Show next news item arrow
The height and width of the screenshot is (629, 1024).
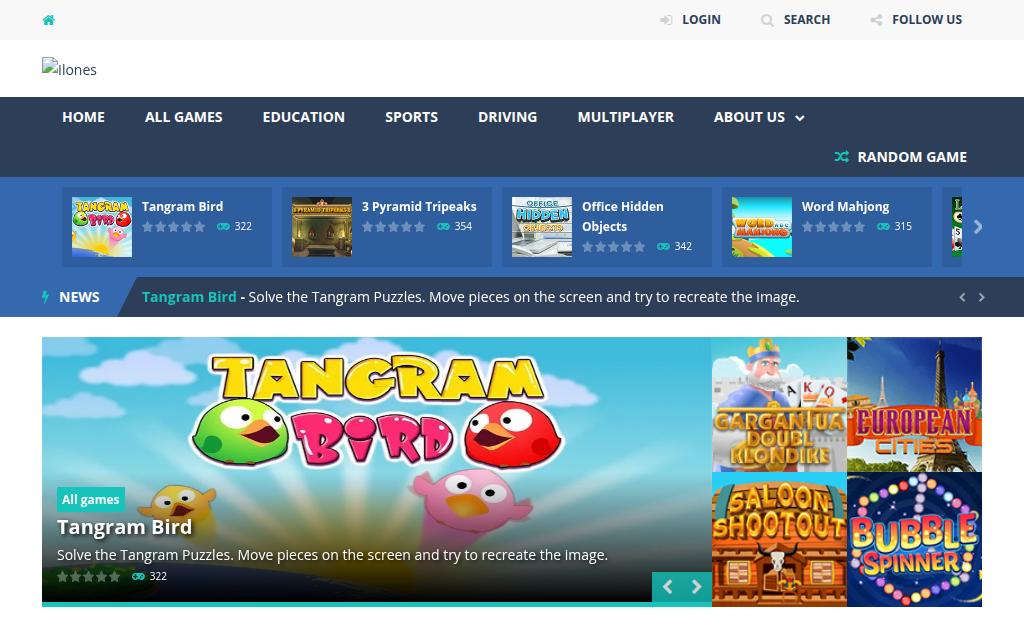(982, 297)
